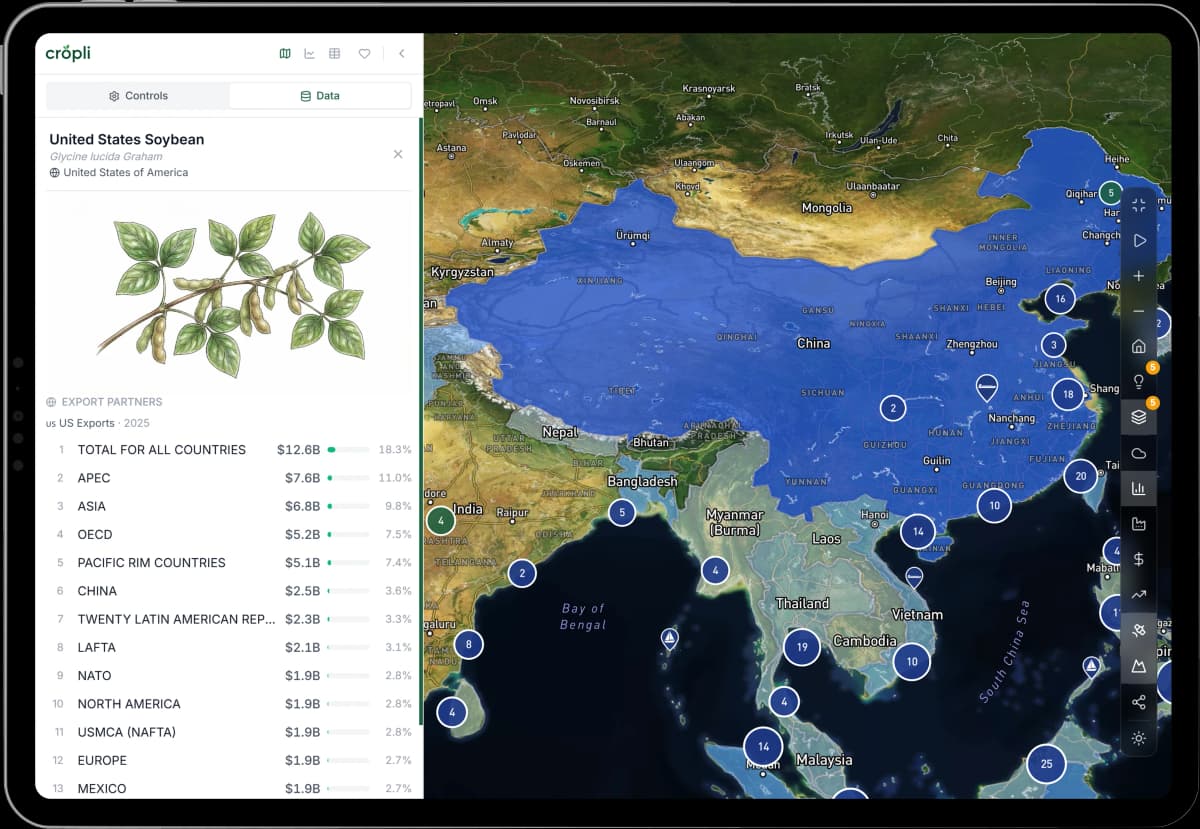
Task: Select the CHINA export partner row
Action: 231,591
